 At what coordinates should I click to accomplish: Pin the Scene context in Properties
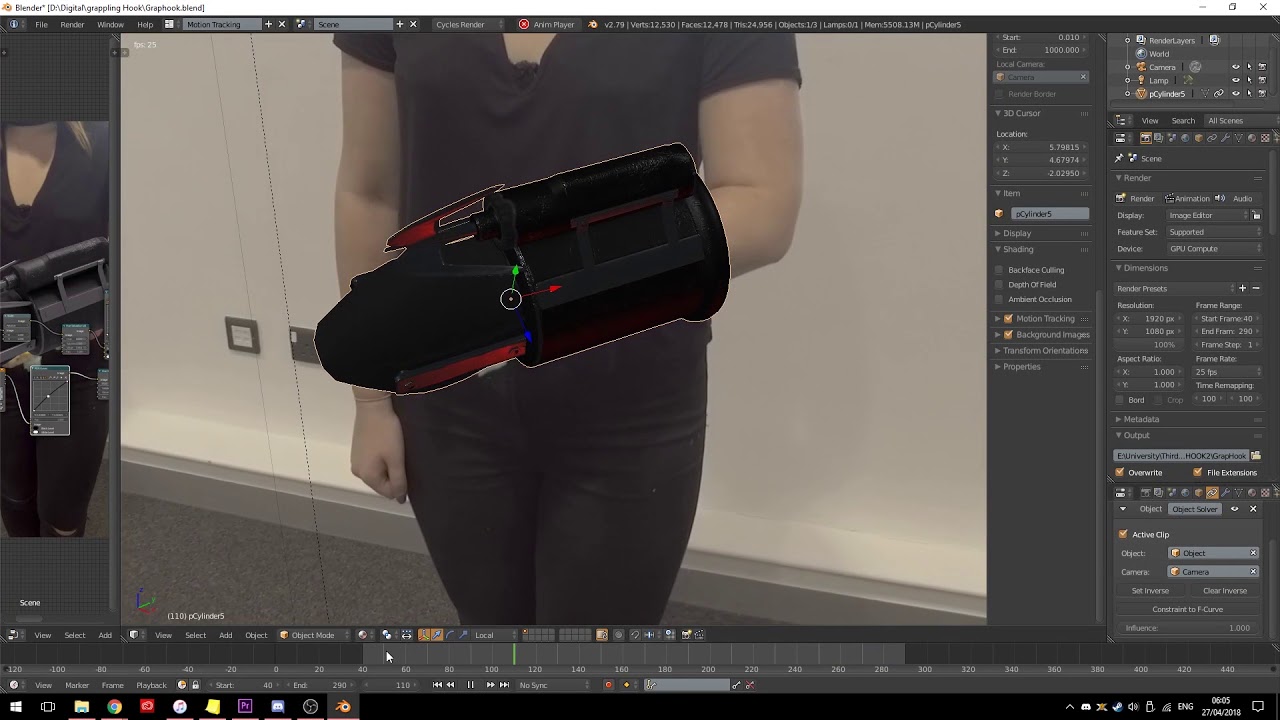[x=1119, y=158]
